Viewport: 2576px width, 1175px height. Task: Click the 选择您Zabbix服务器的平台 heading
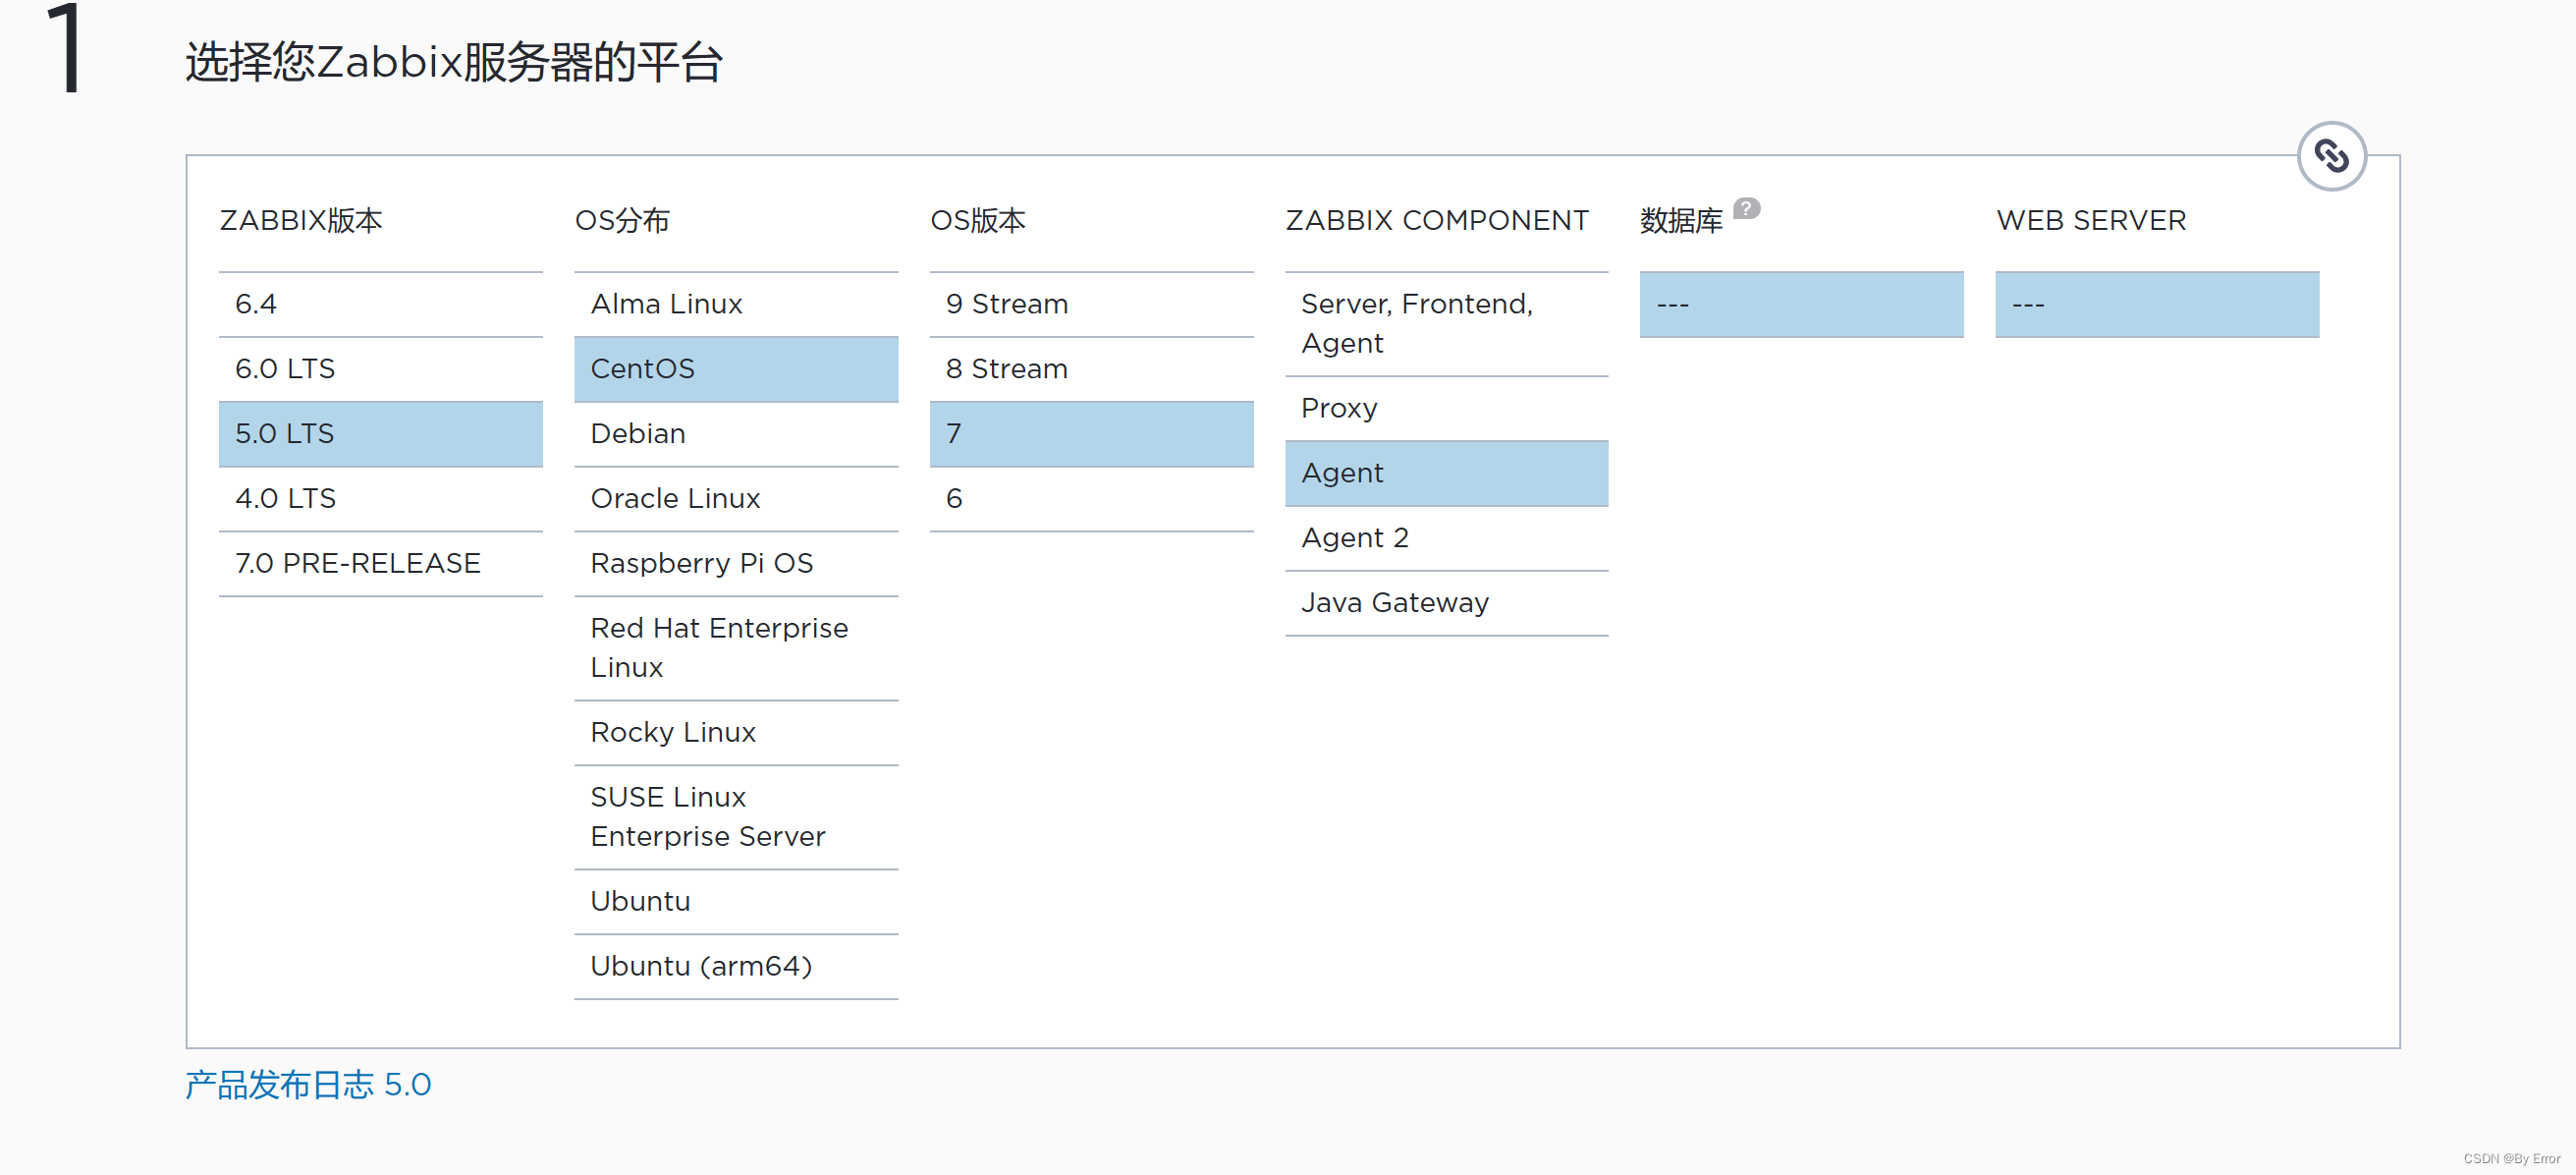point(454,62)
